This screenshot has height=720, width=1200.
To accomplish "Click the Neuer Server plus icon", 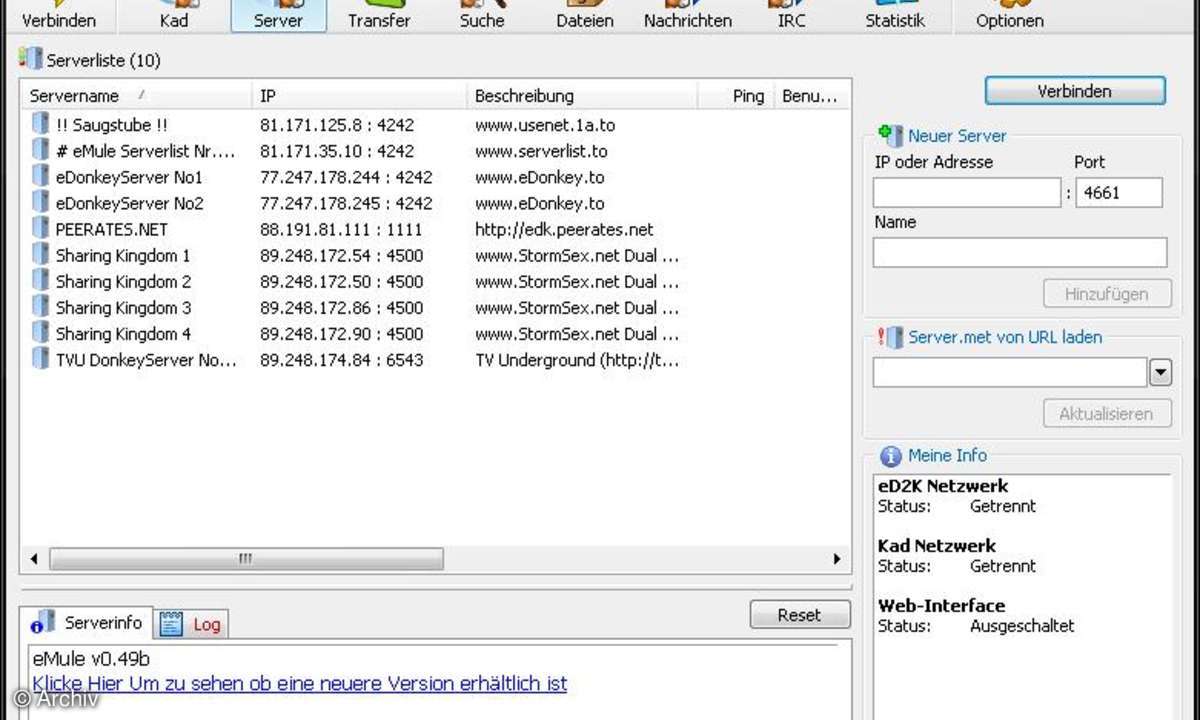I will (x=890, y=135).
